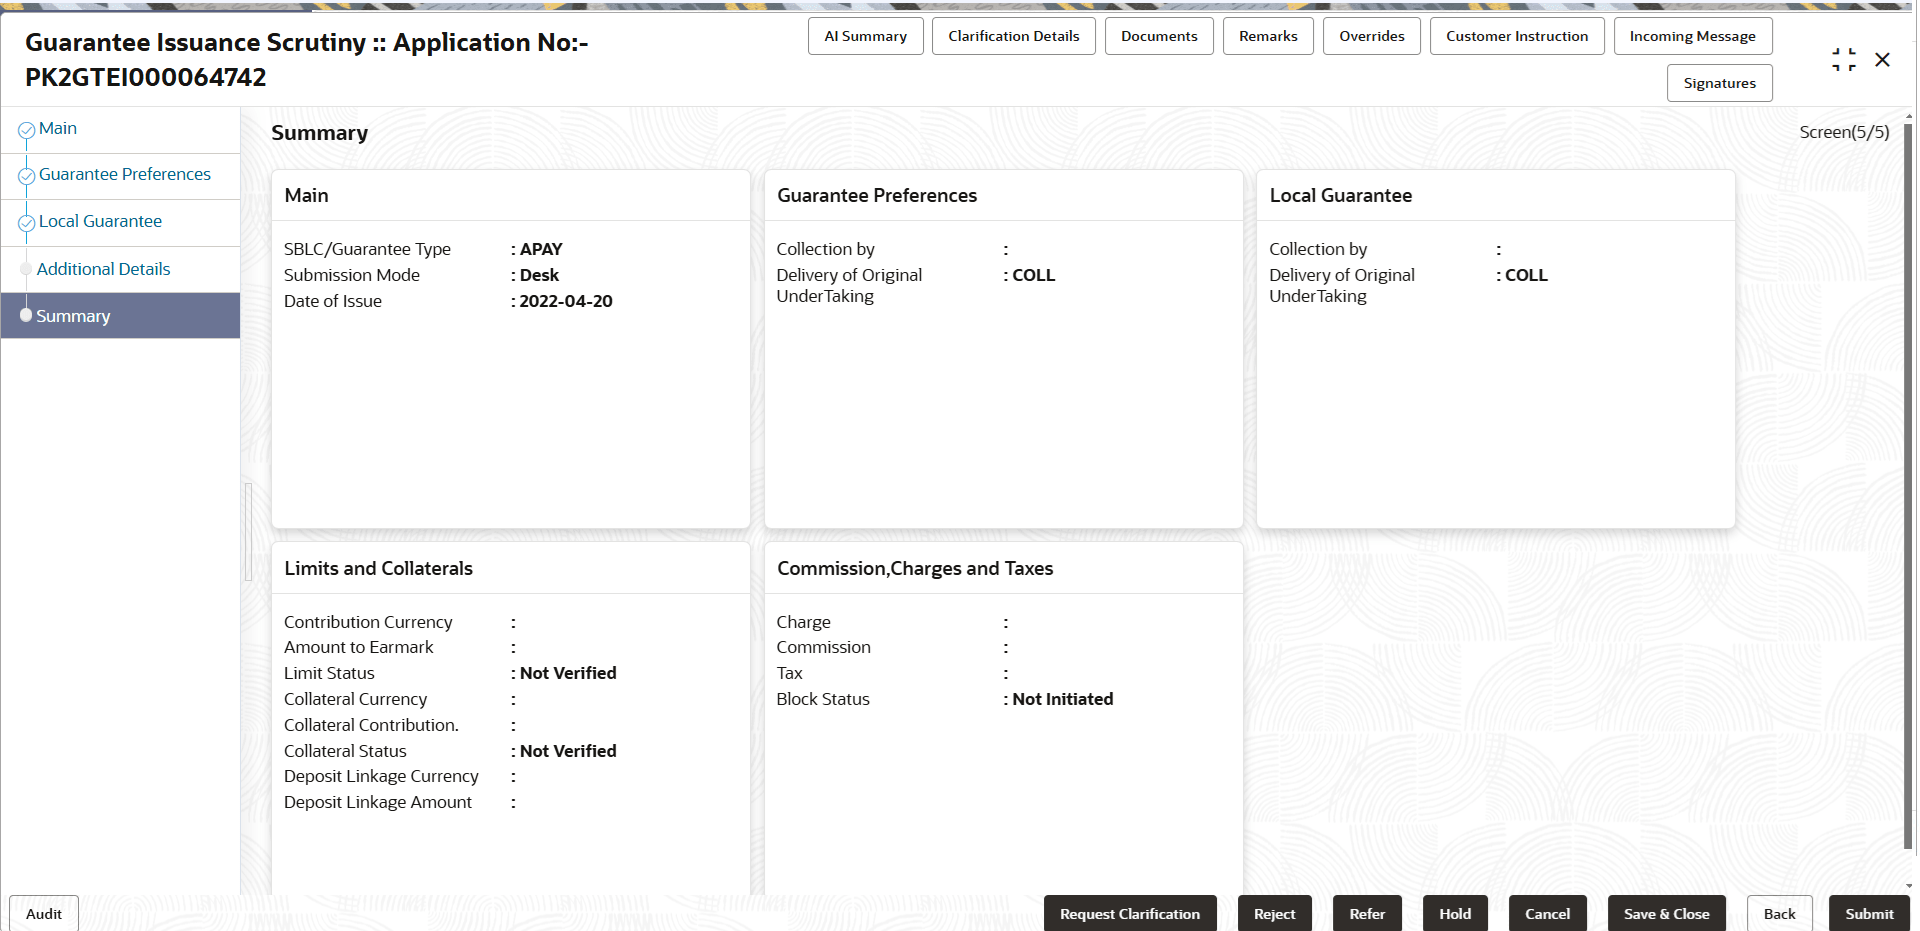This screenshot has width=1920, height=931.
Task: Open the Limits and Collaterals tile
Action: 511,718
